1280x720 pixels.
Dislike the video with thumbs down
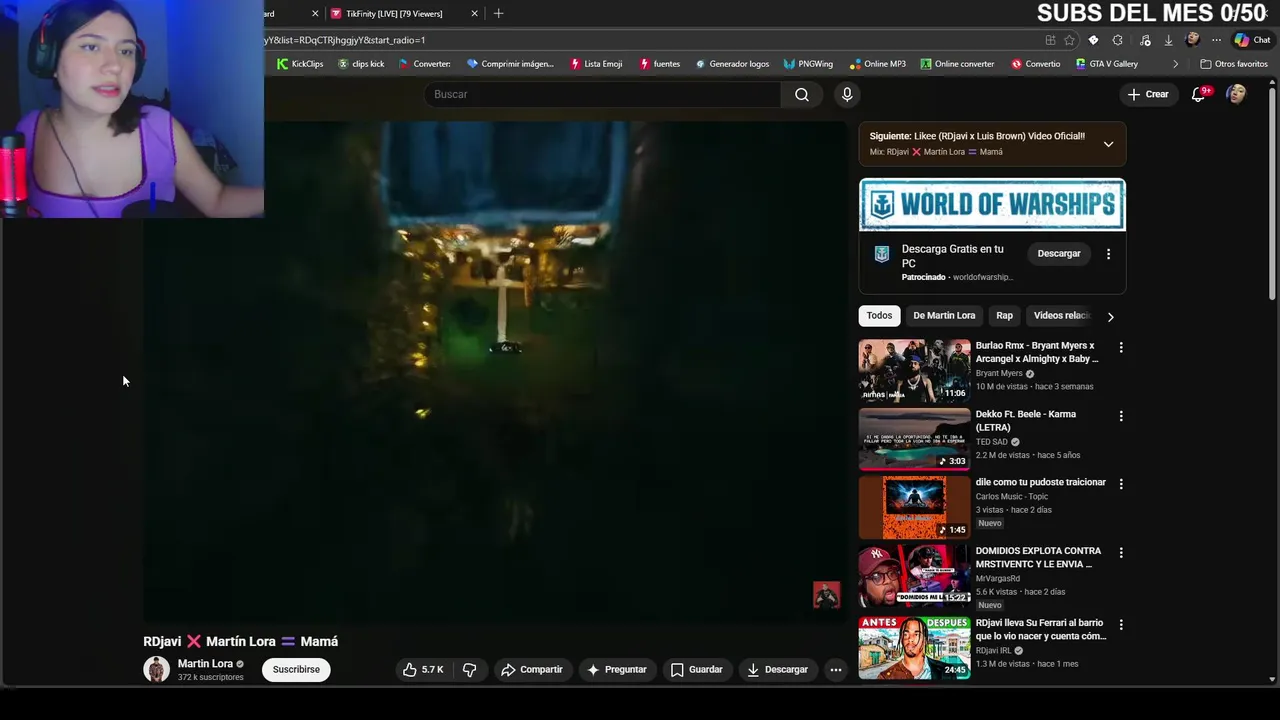(469, 670)
